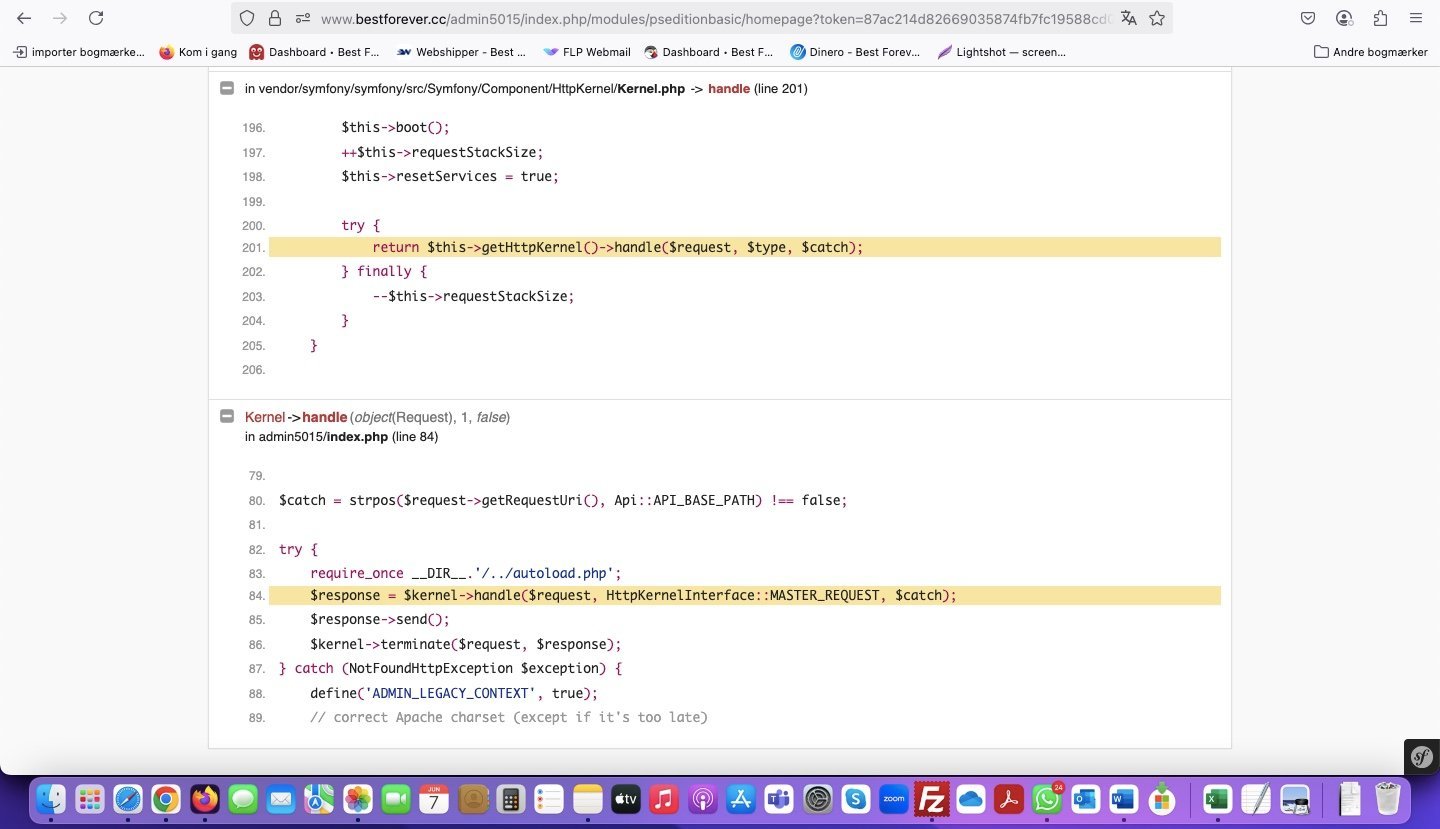Viewport: 1440px width, 829px height.
Task: Bookmark this page with the star
Action: (x=1157, y=18)
